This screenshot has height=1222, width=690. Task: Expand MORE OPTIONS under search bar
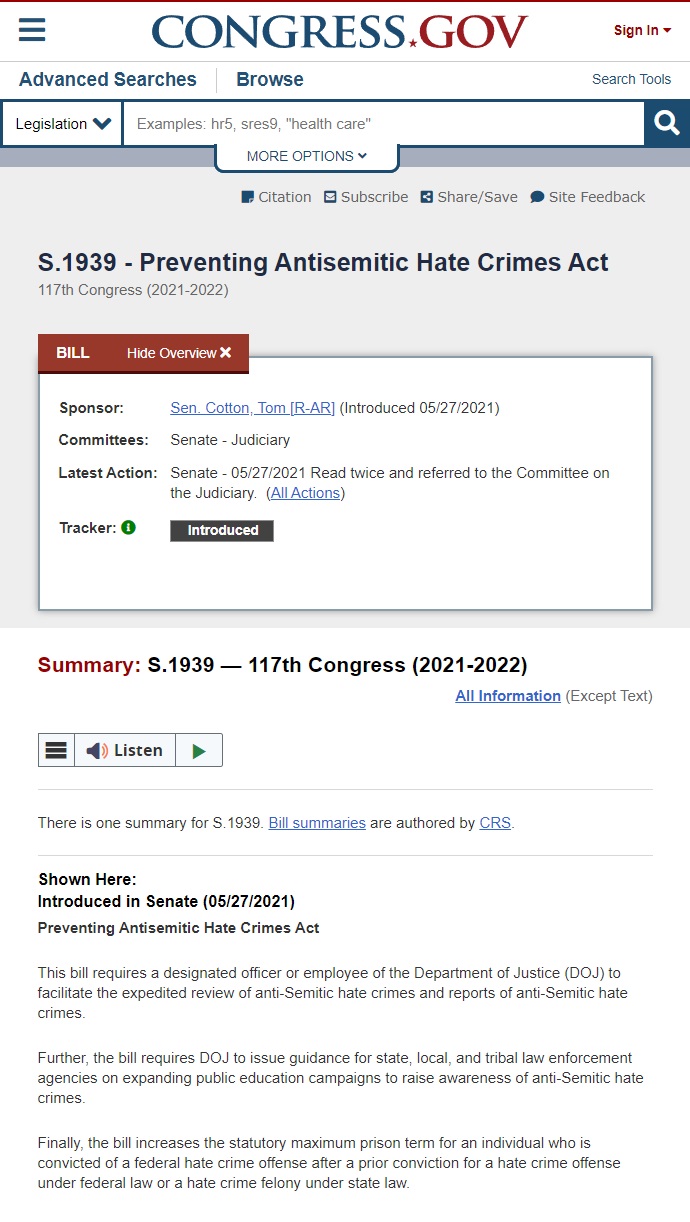[x=307, y=156]
